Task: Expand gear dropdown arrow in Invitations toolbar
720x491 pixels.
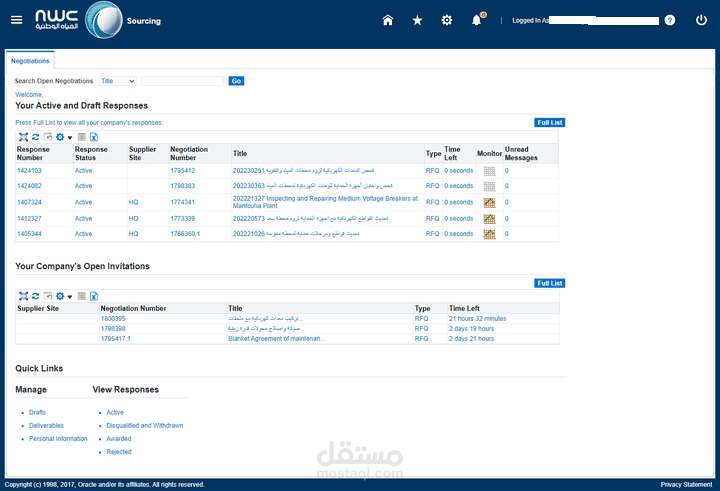Action: click(x=70, y=297)
